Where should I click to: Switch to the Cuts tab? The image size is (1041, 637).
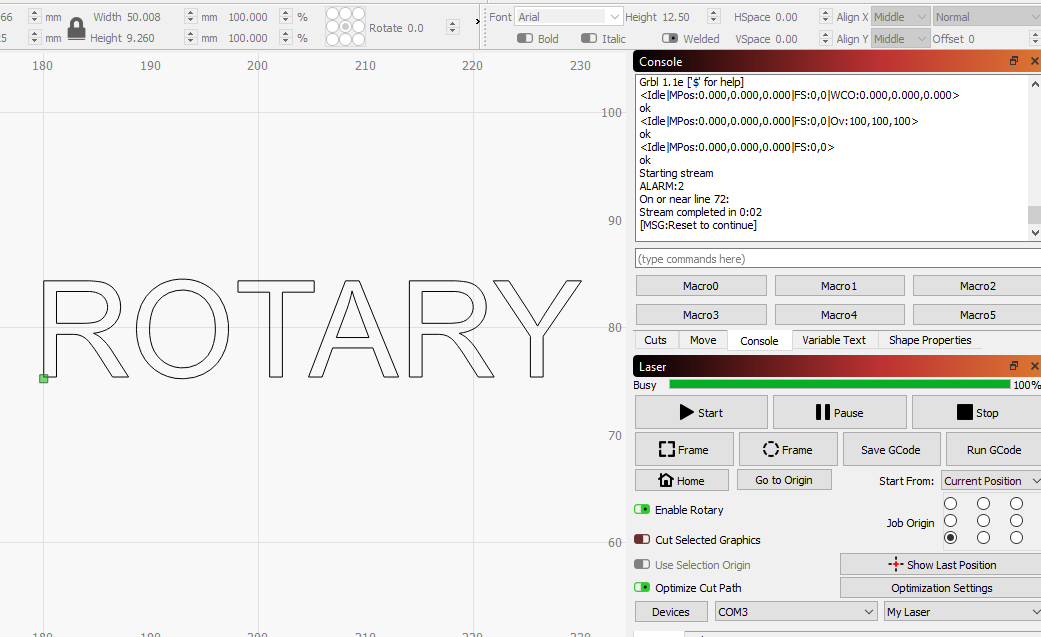point(655,340)
